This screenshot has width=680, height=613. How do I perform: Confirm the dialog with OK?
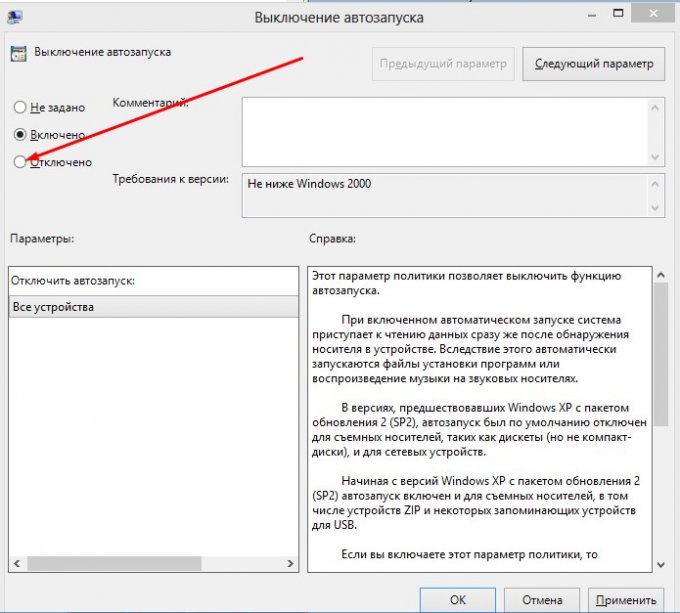coord(457,600)
